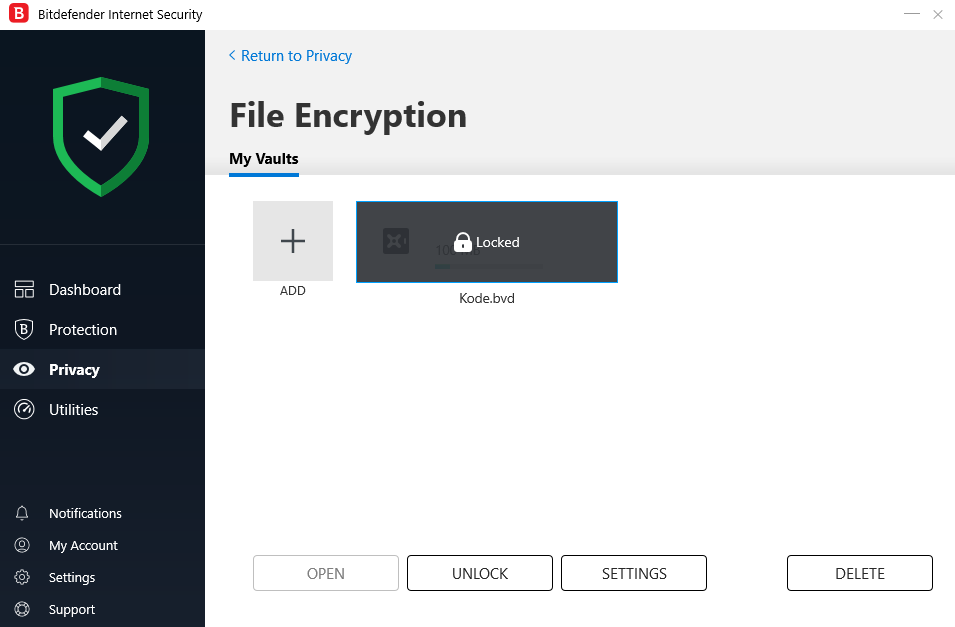Click the Utilities gauge icon
Screen dimensions: 955x627
(24, 409)
